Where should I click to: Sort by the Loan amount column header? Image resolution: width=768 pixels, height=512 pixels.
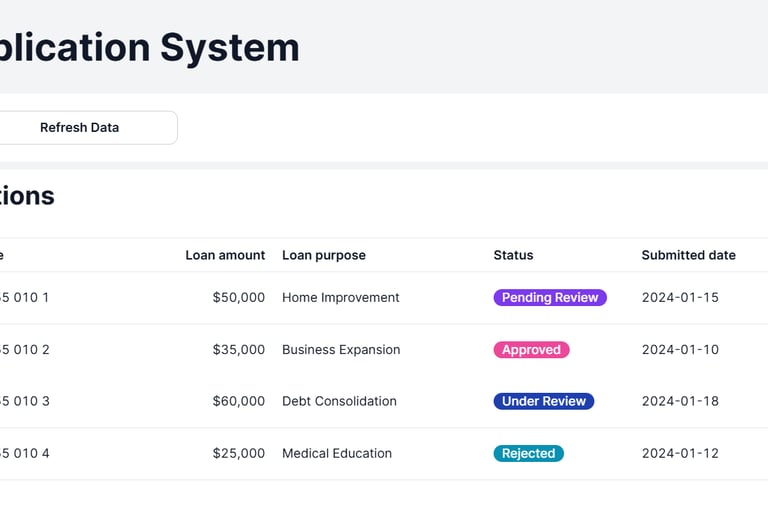pos(225,255)
